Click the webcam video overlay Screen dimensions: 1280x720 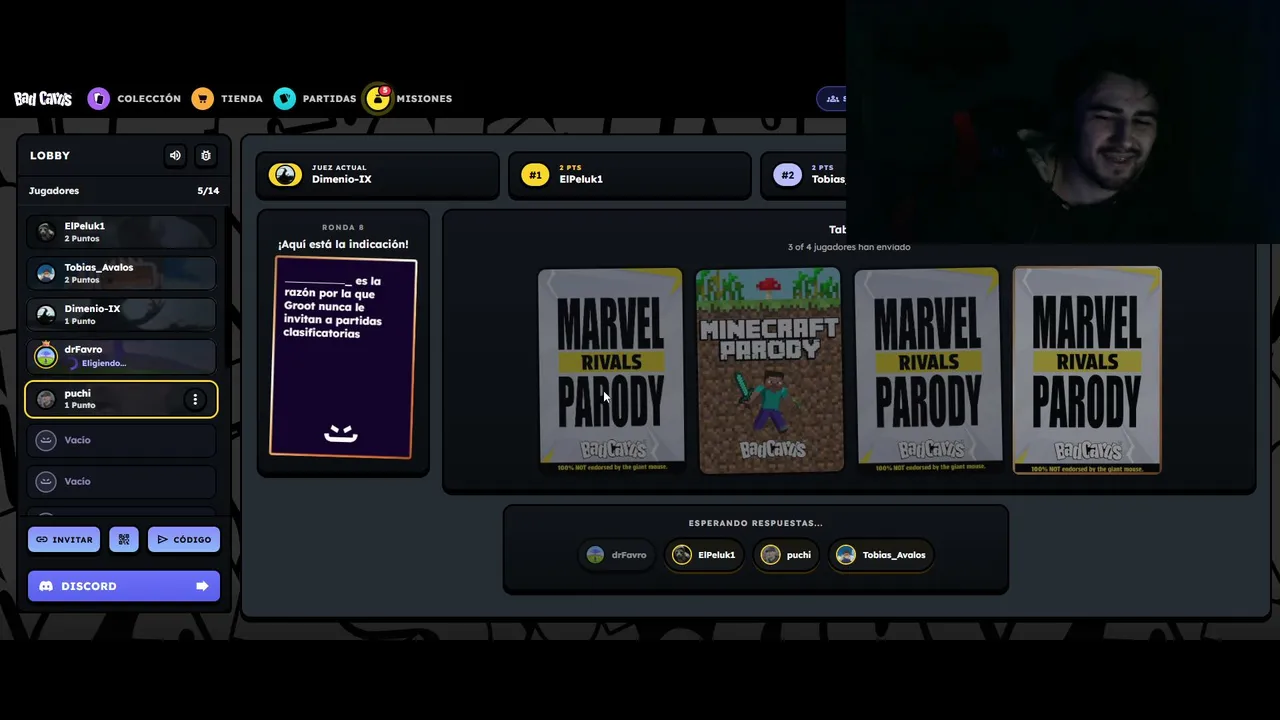pos(1063,122)
